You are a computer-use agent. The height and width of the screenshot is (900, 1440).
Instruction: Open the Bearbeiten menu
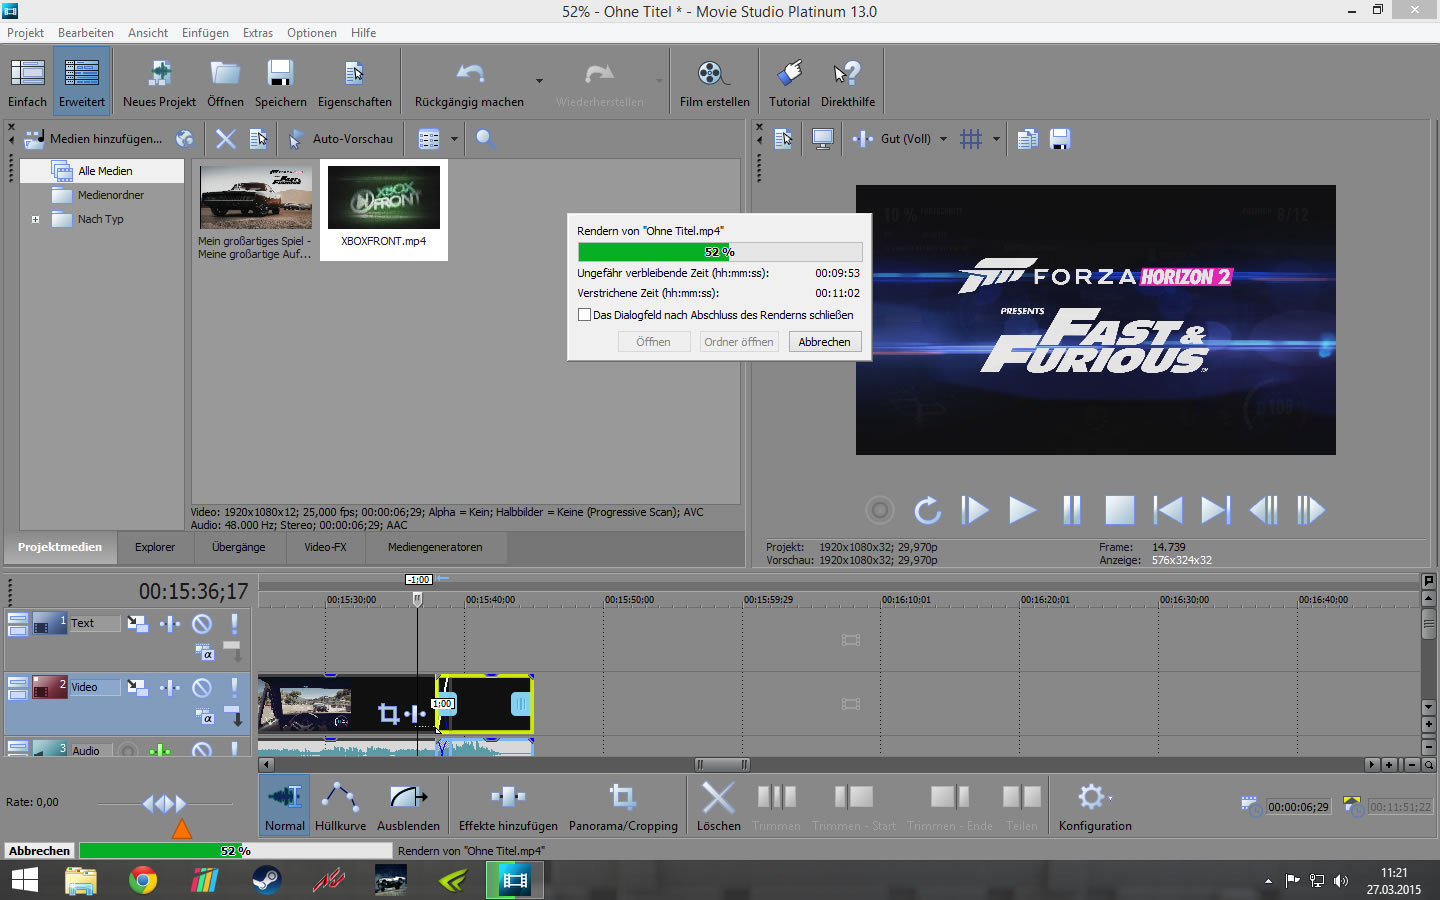(85, 33)
